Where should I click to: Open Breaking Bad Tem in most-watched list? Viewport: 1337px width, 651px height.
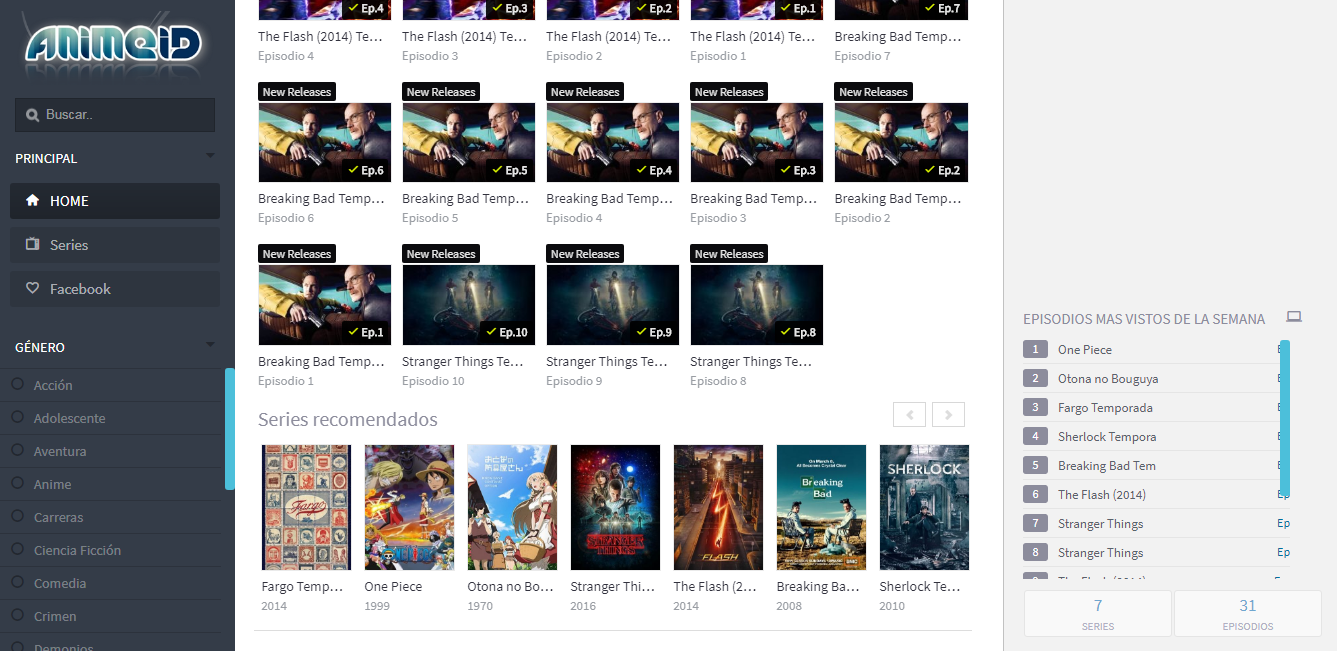click(1107, 466)
